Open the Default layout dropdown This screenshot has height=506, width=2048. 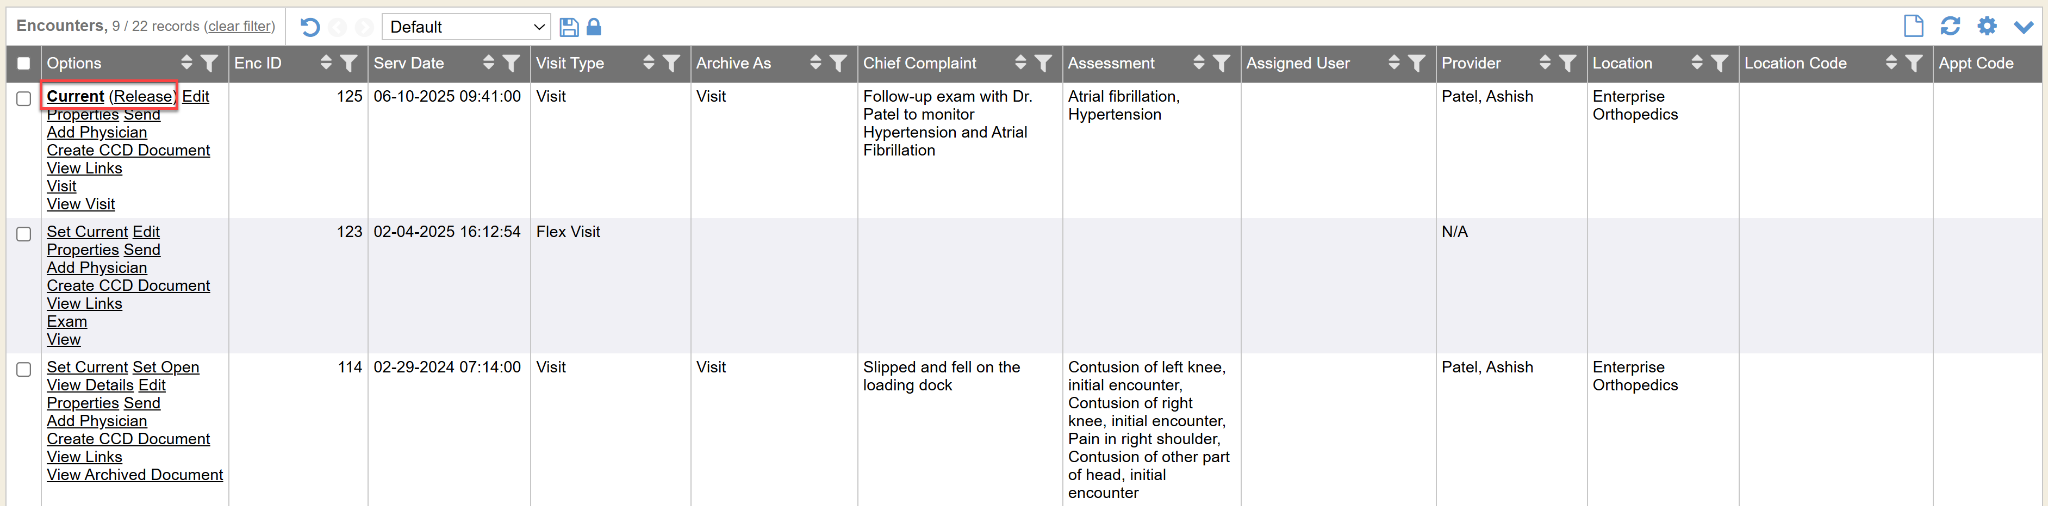[x=466, y=27]
